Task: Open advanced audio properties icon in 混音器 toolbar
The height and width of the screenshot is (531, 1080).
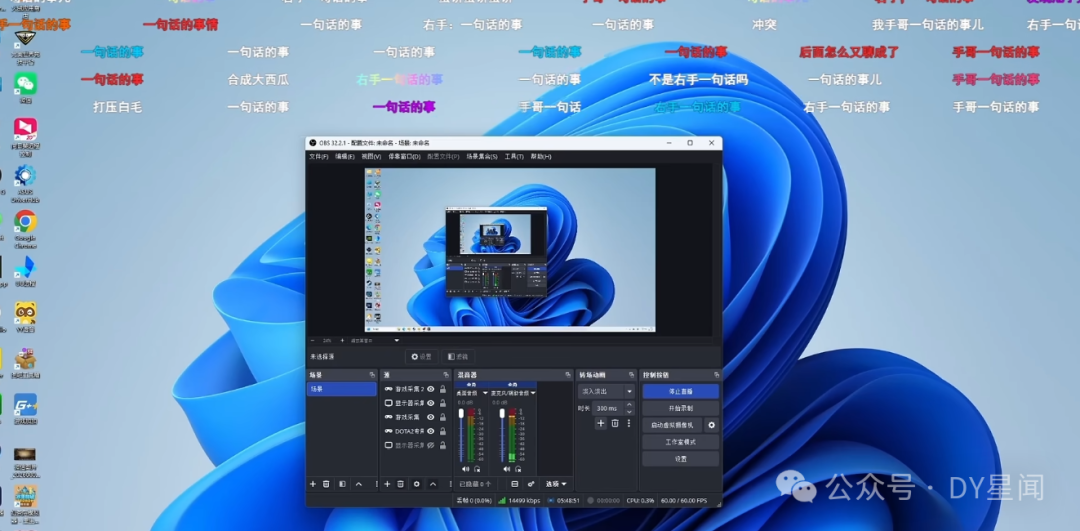Action: pos(531,484)
